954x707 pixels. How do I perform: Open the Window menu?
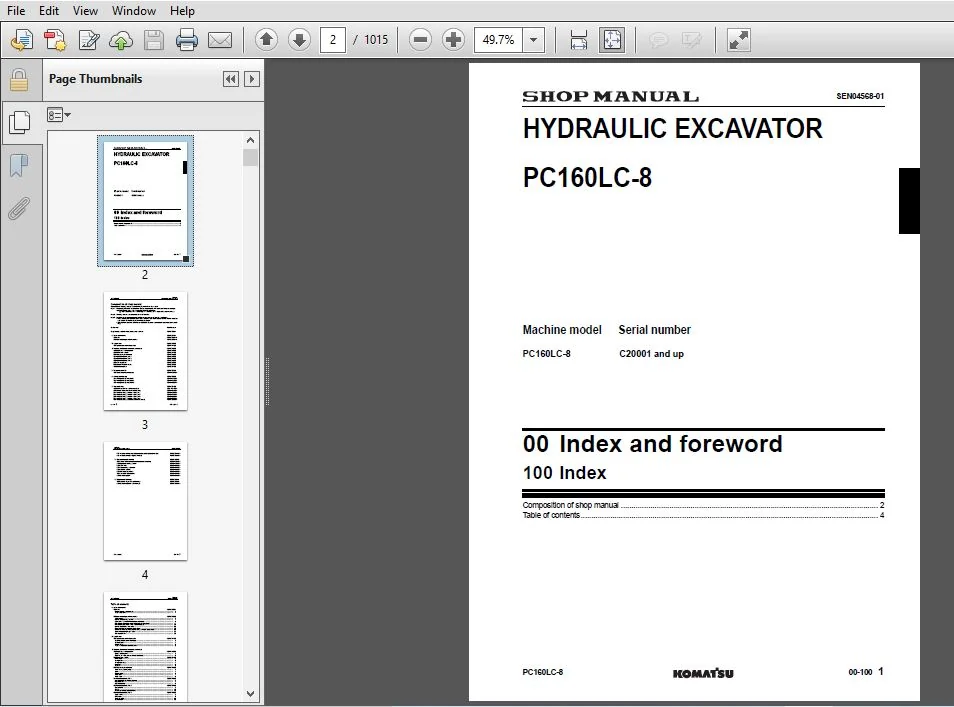134,11
